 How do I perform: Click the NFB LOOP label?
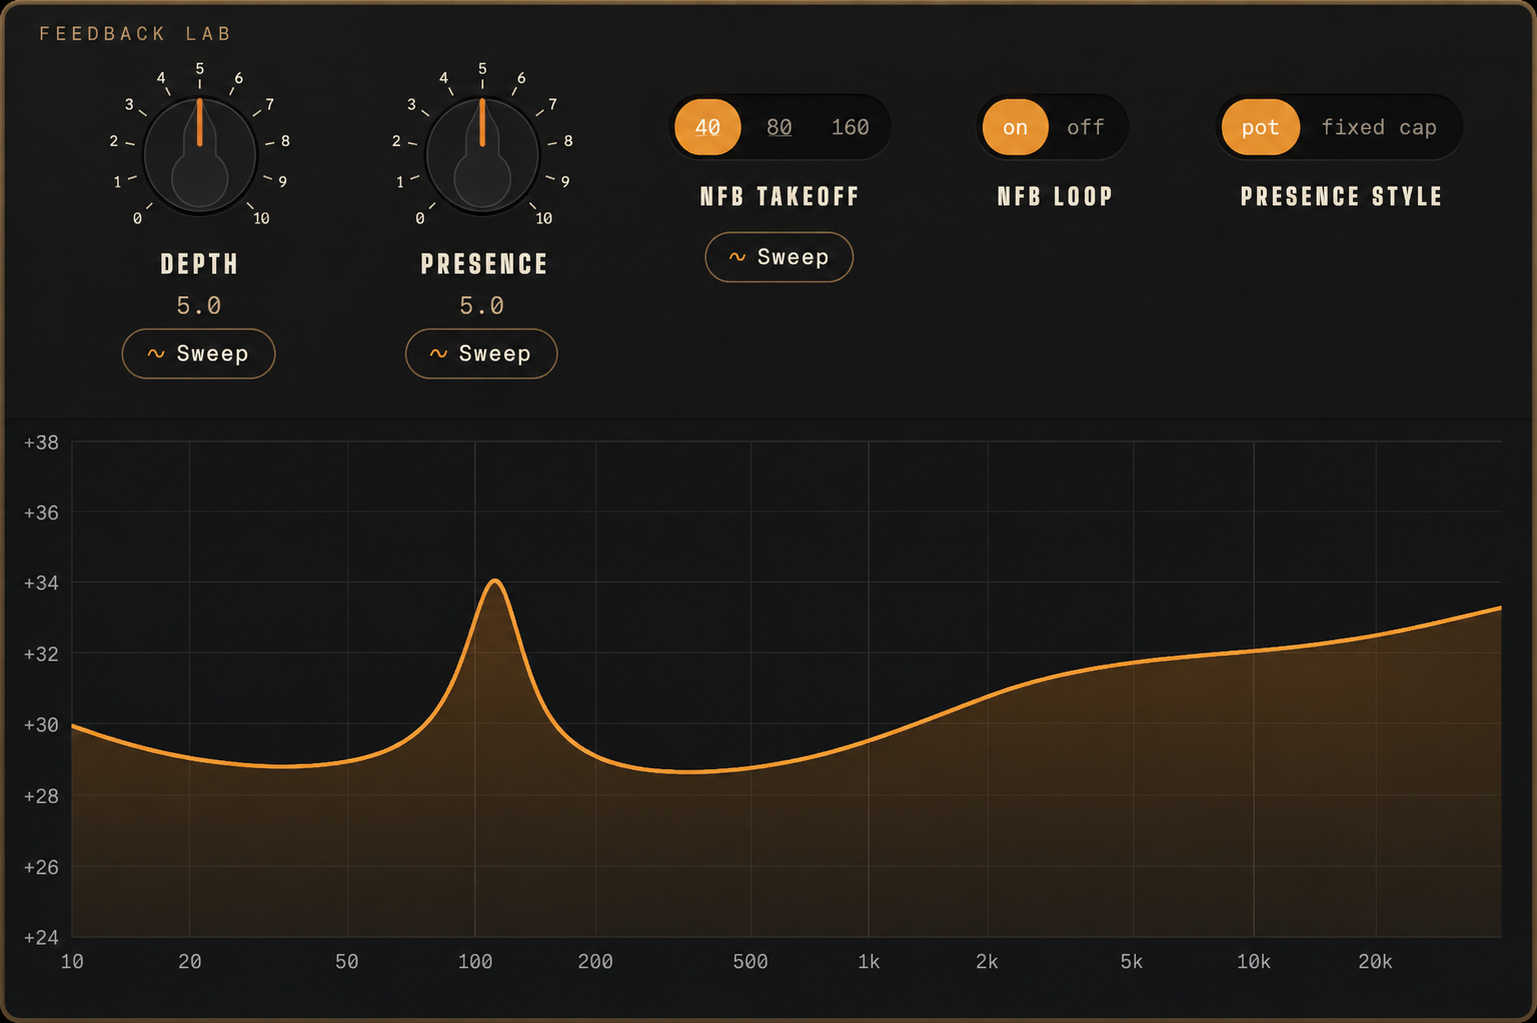(x=1055, y=197)
